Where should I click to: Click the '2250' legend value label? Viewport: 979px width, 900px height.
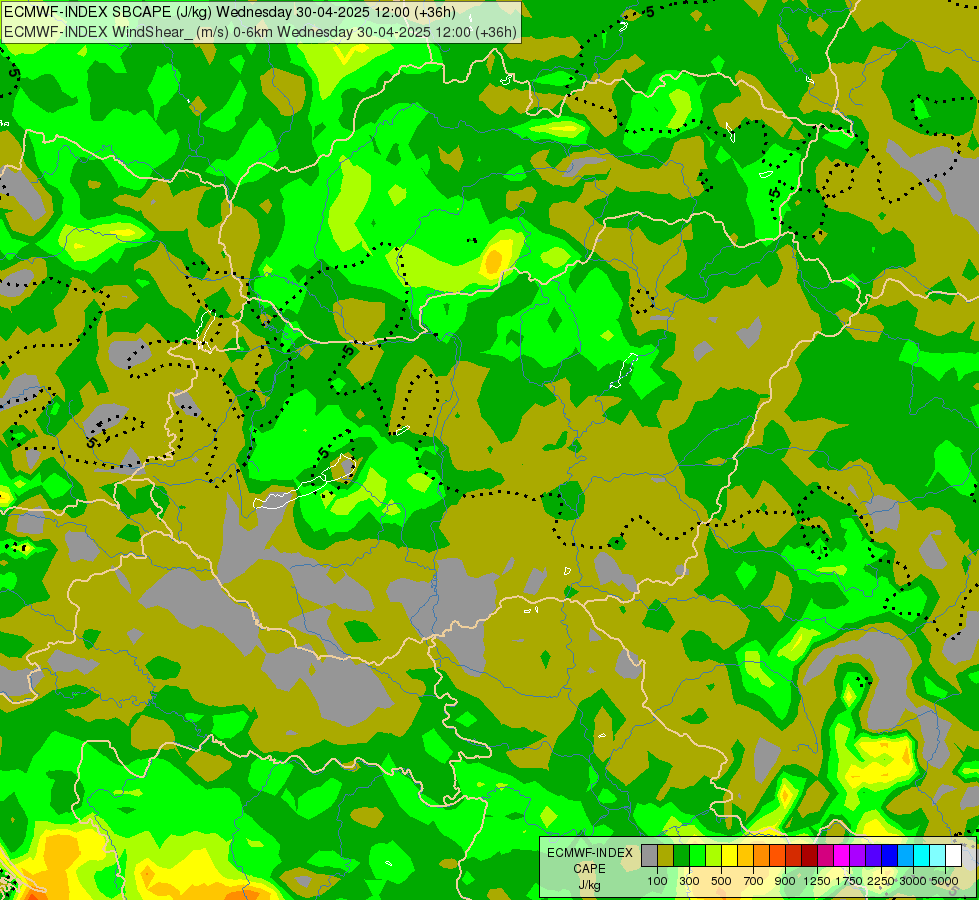881,881
